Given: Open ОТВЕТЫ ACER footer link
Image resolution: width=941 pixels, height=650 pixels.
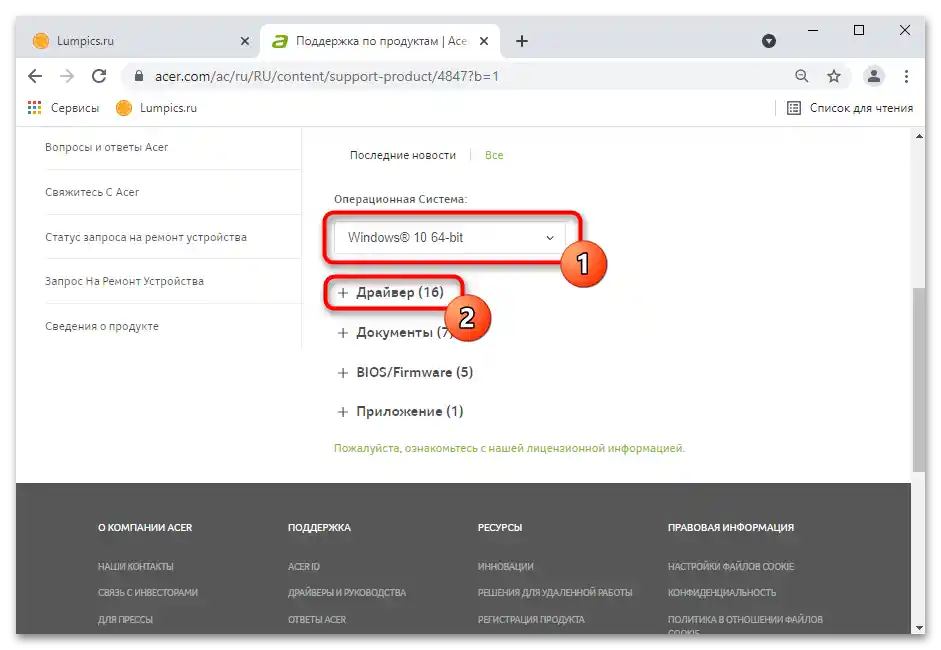Looking at the screenshot, I should pyautogui.click(x=317, y=619).
